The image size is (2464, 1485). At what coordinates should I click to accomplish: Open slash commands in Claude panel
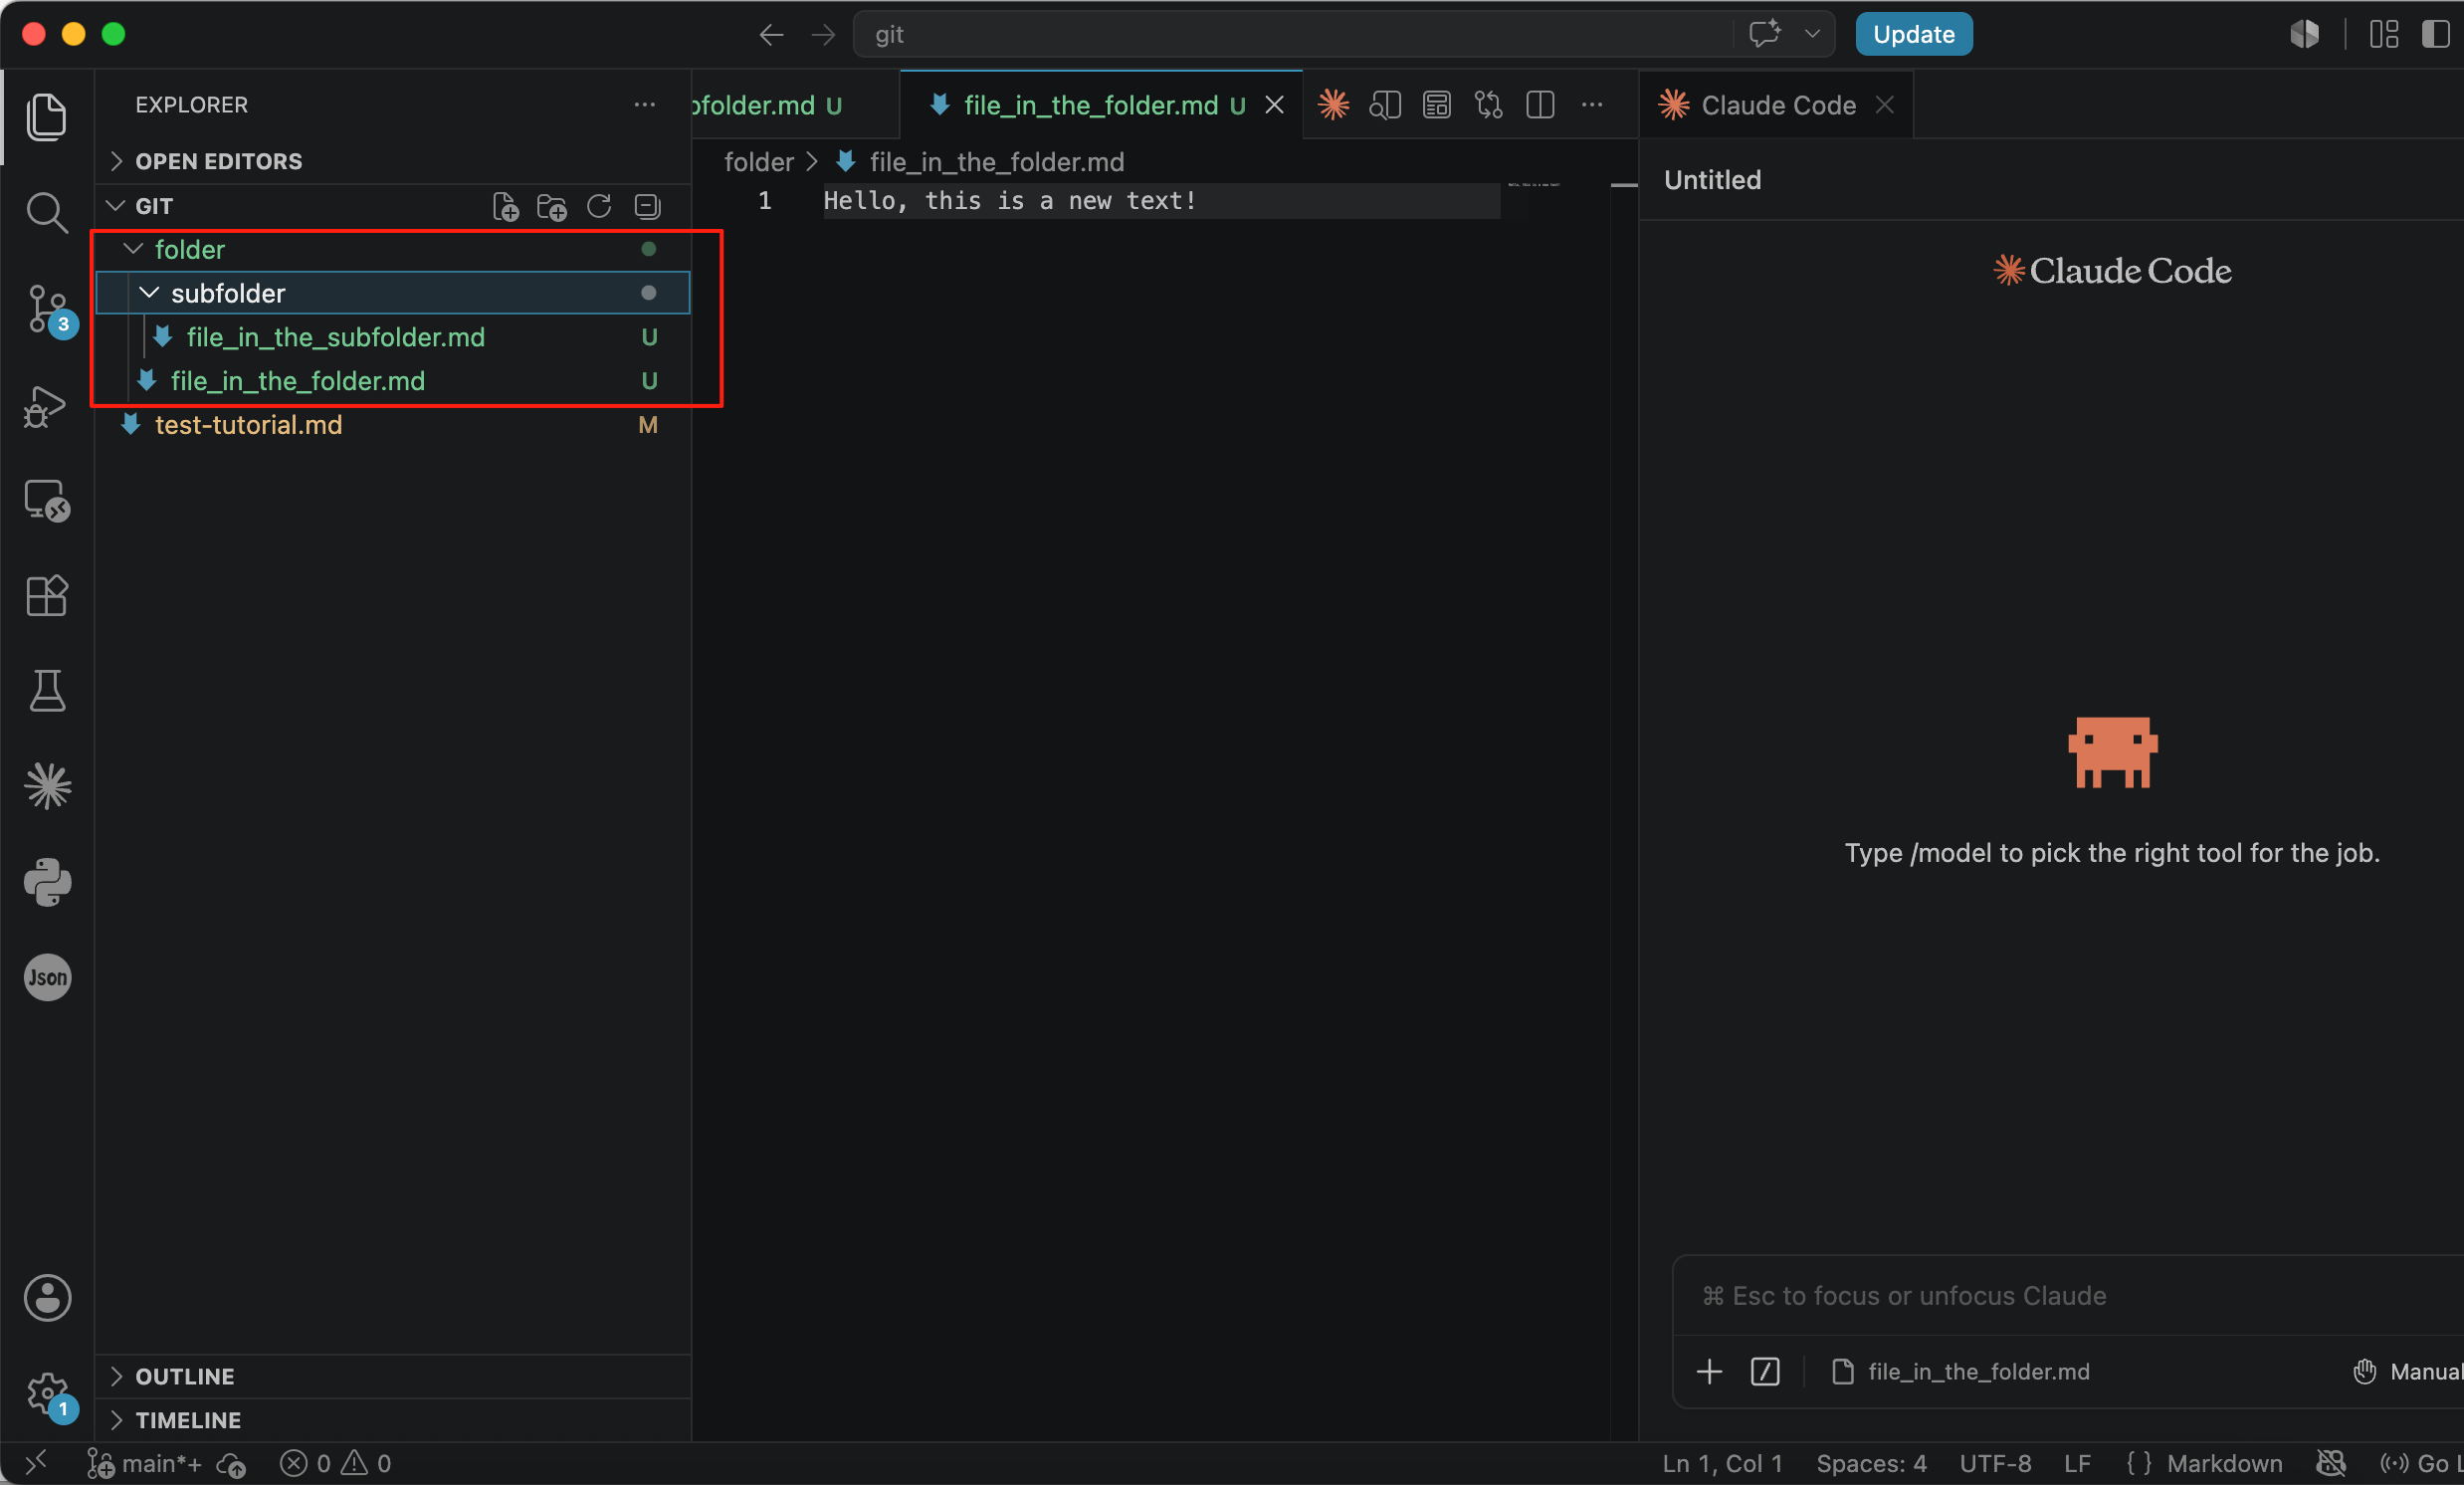click(x=1765, y=1371)
